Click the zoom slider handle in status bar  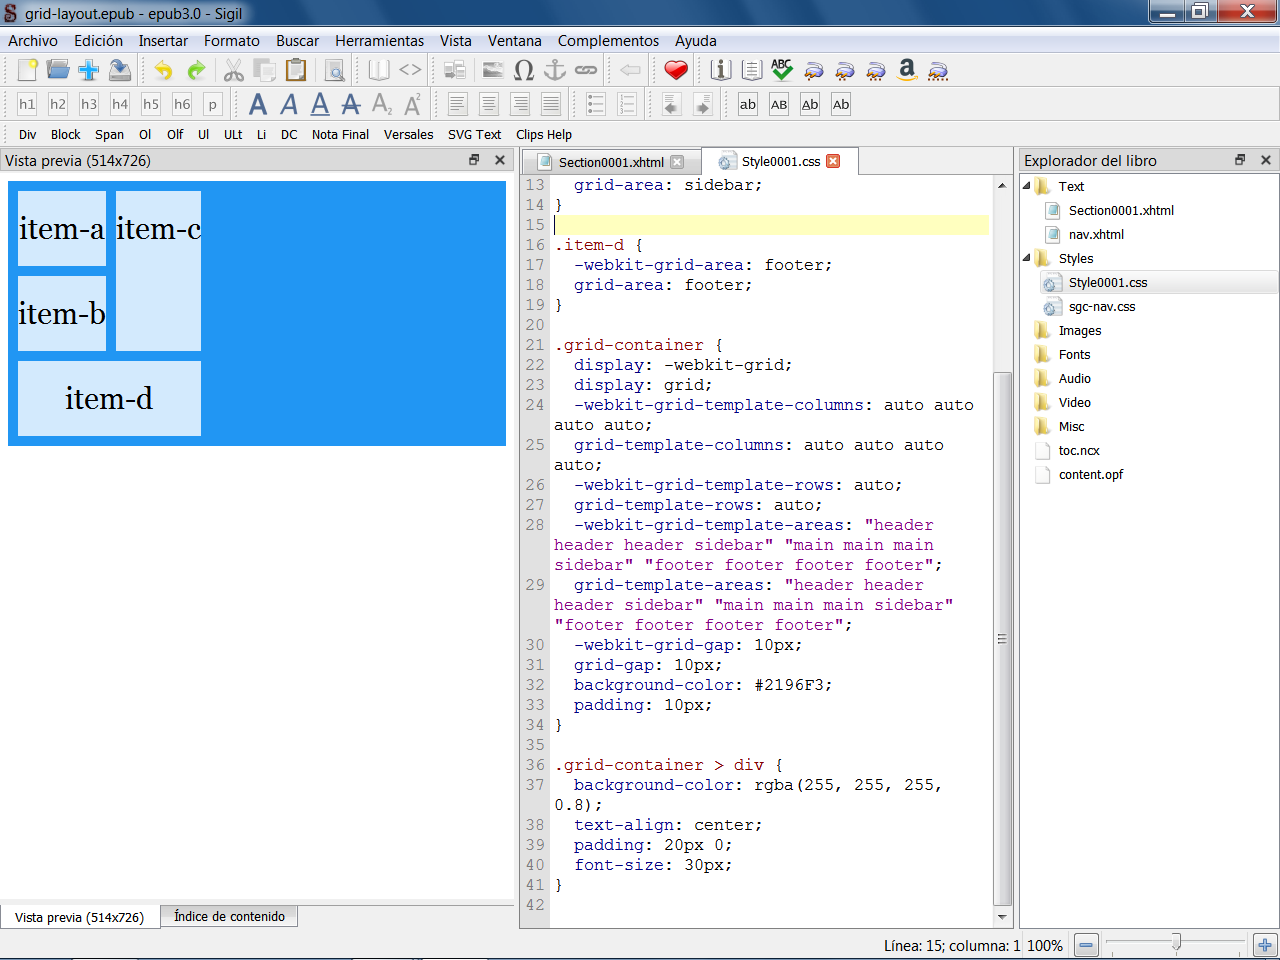coord(1176,942)
